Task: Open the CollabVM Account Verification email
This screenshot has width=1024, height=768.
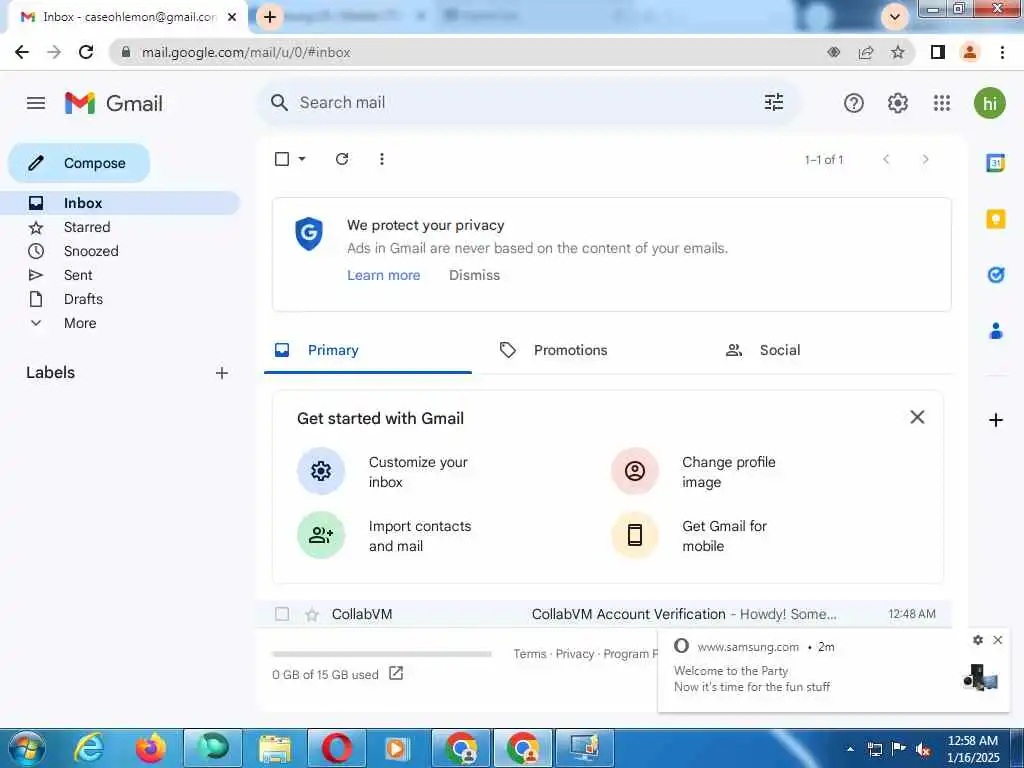Action: [604, 614]
